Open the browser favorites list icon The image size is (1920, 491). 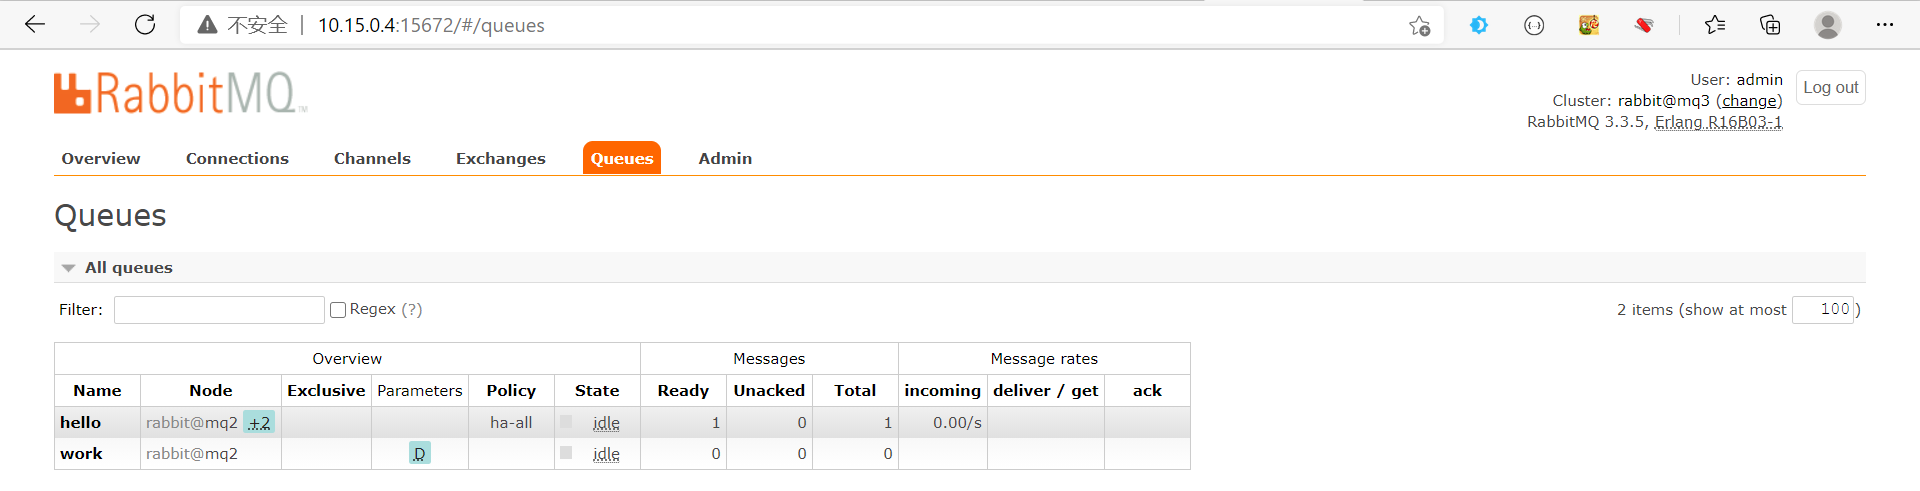(1715, 25)
